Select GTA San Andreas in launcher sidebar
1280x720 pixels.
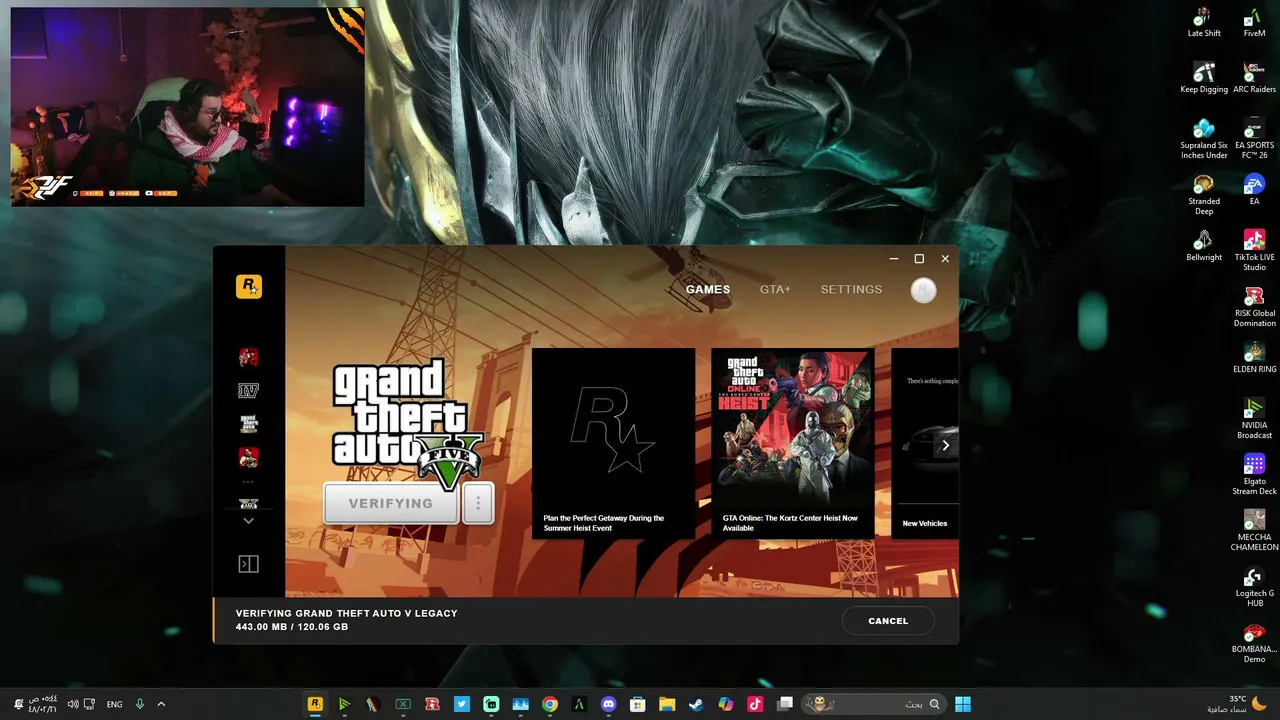[249, 424]
